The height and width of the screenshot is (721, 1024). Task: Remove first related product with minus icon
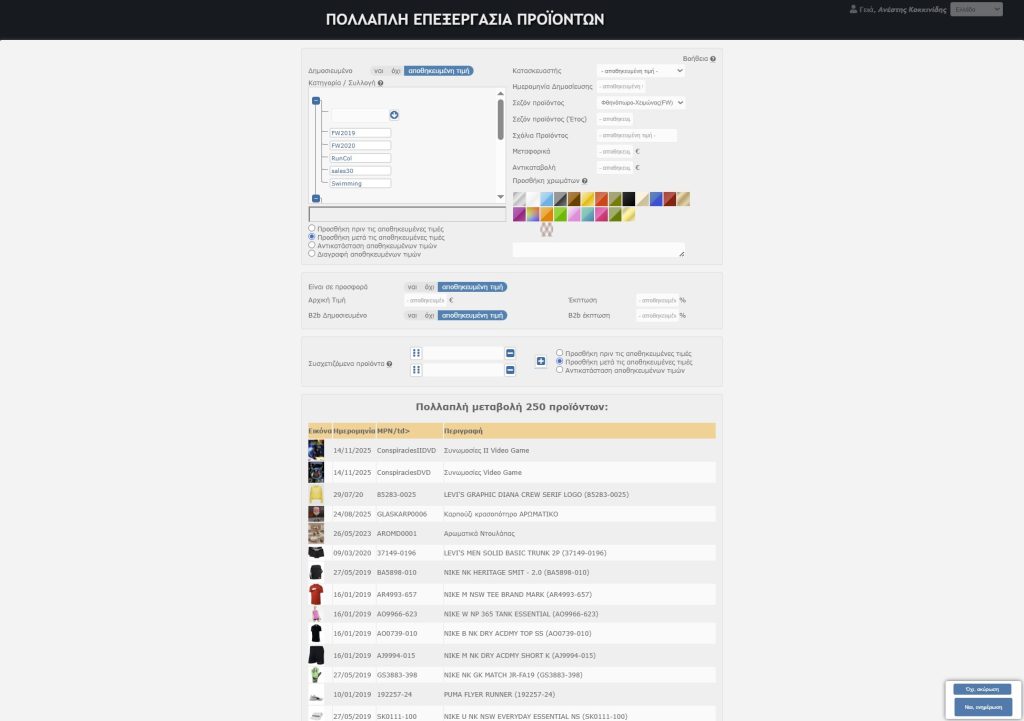pyautogui.click(x=510, y=353)
